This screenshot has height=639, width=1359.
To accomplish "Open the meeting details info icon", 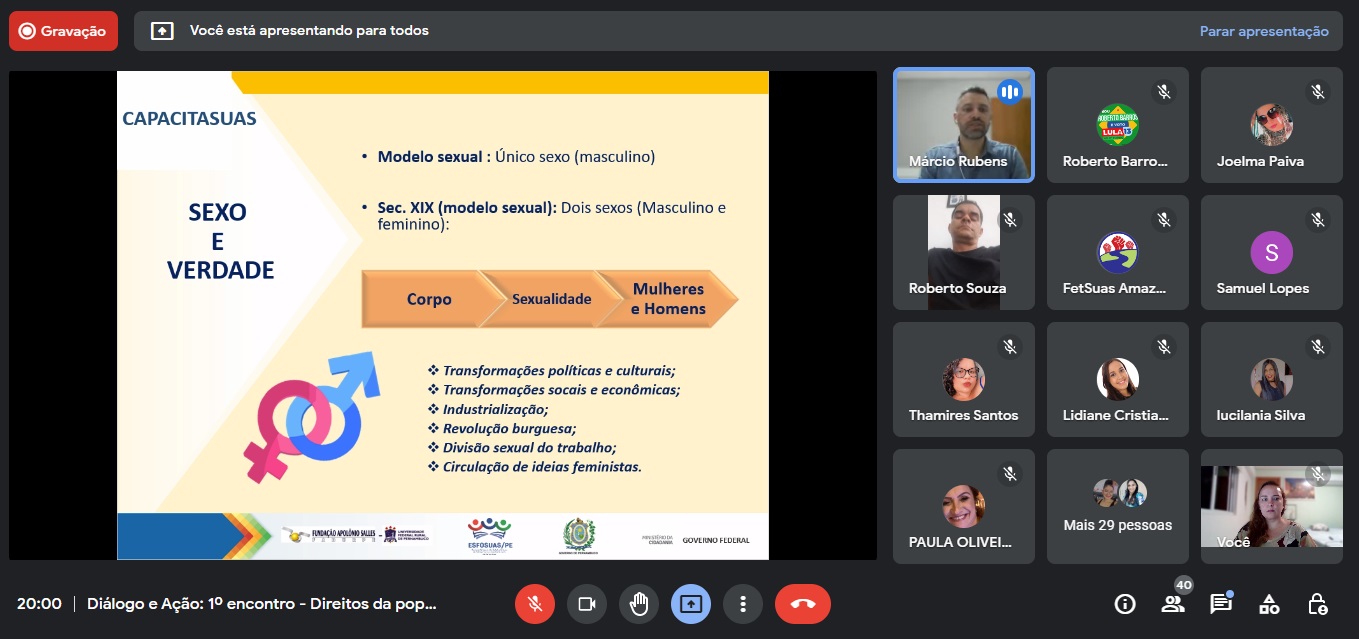I will point(1125,604).
